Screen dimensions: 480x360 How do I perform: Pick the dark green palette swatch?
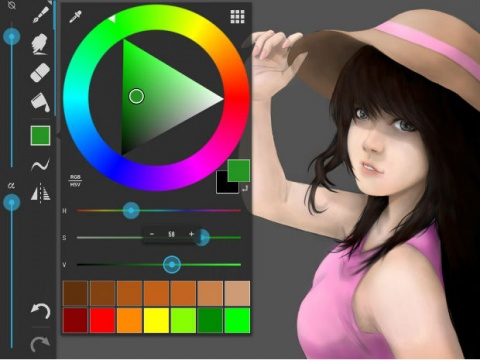pos(210,320)
